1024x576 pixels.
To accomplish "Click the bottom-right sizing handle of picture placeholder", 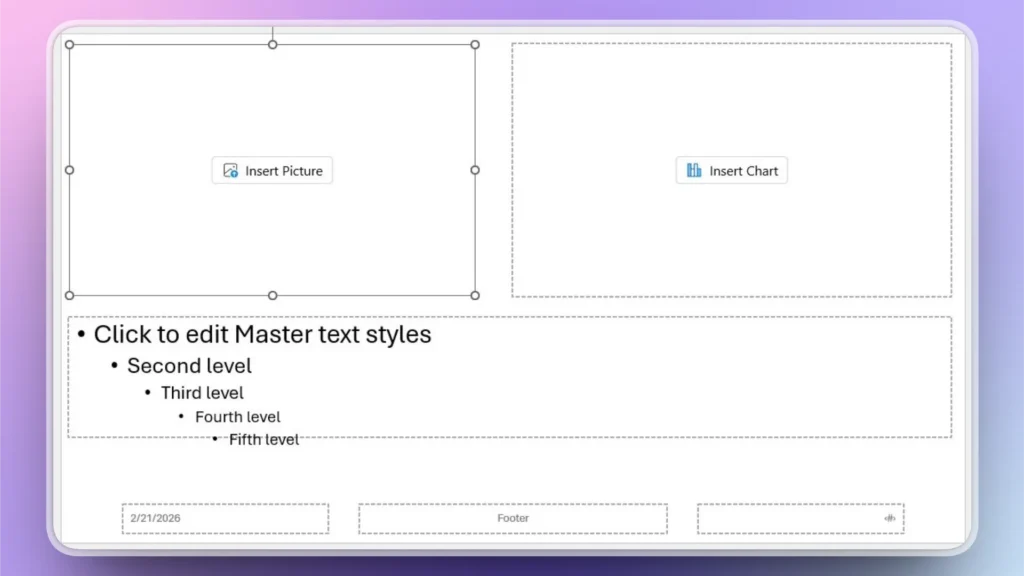I will [475, 296].
